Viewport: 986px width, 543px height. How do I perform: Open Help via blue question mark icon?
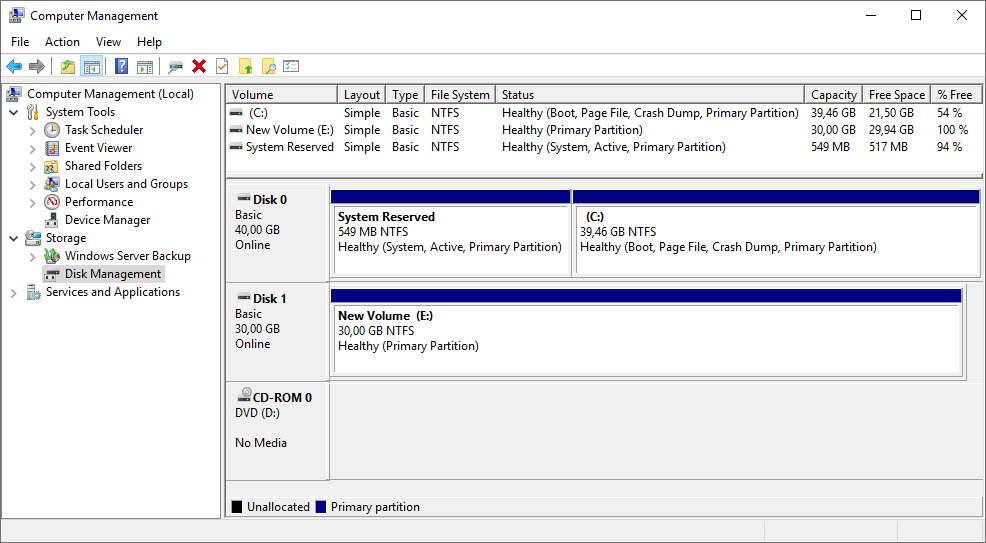[x=121, y=66]
